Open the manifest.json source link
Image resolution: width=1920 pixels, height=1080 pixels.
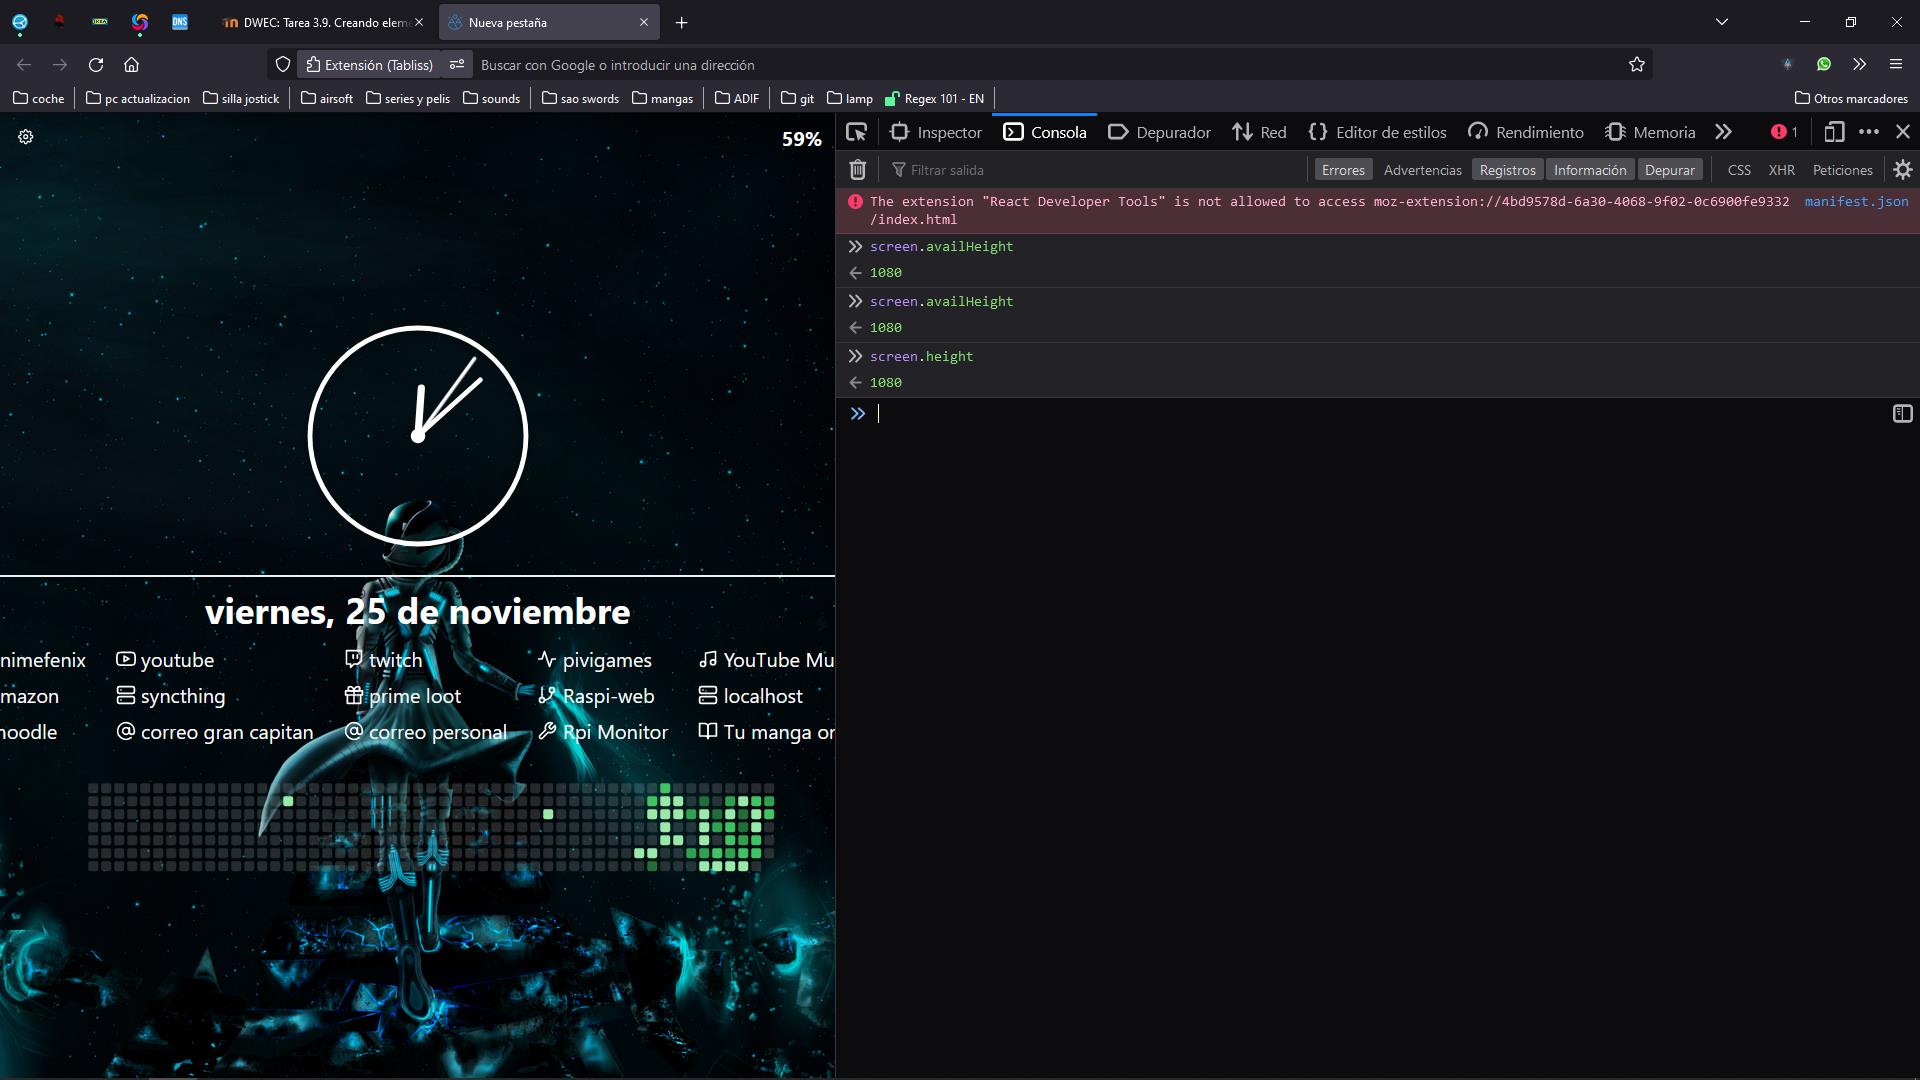pos(1856,201)
